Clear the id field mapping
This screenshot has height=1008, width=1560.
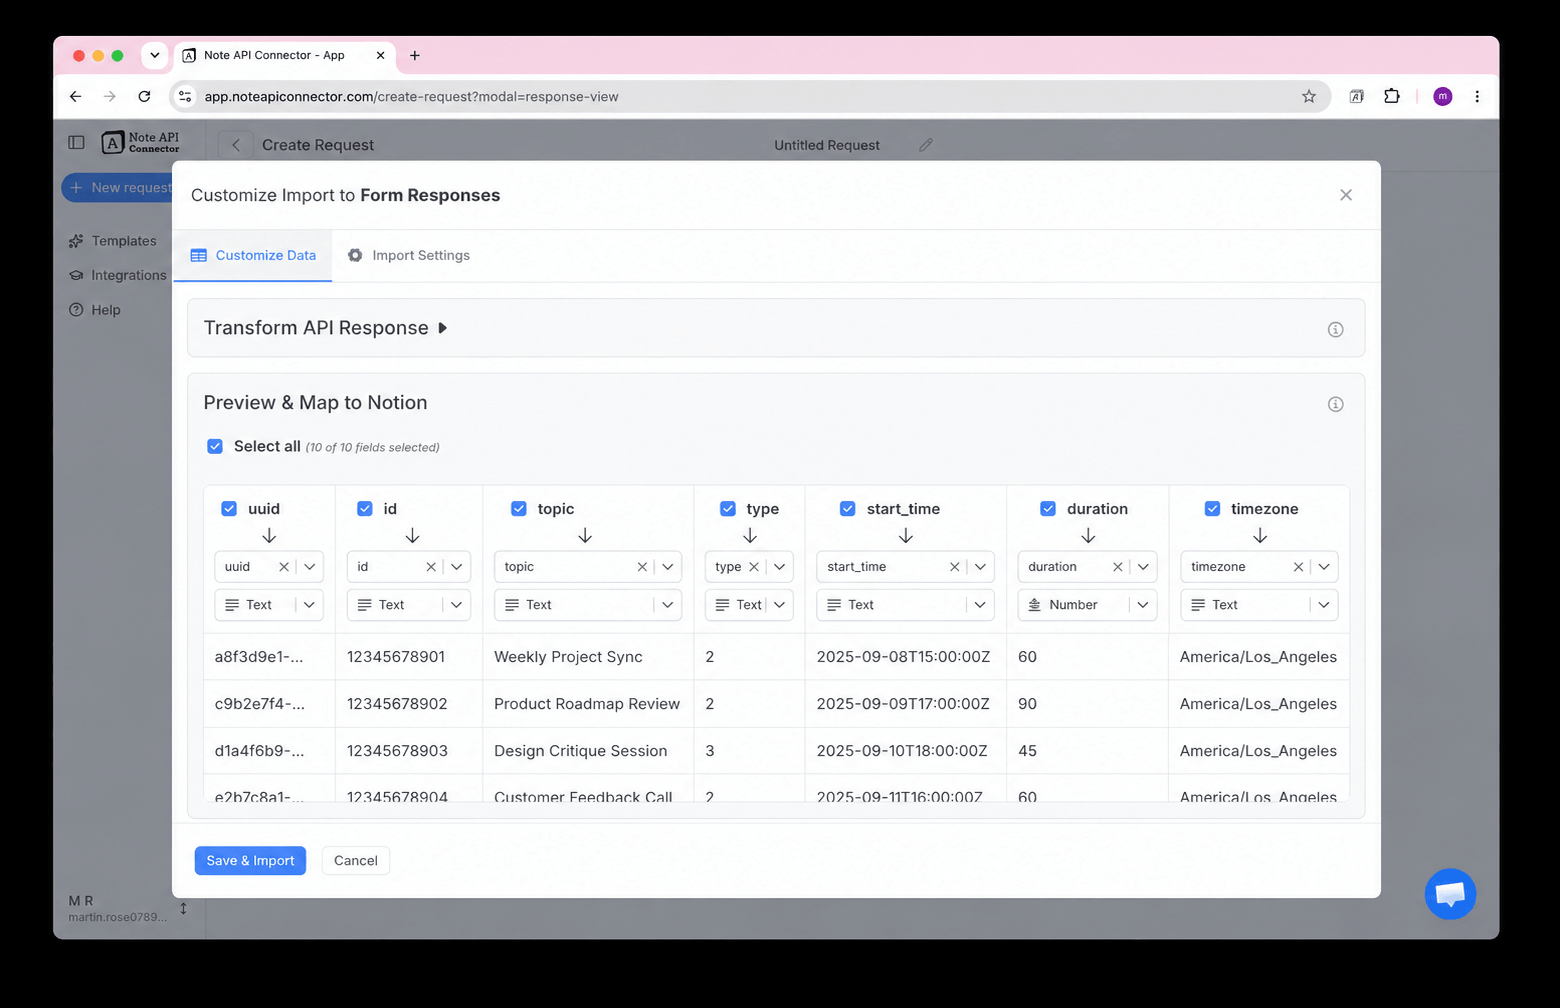click(x=431, y=567)
